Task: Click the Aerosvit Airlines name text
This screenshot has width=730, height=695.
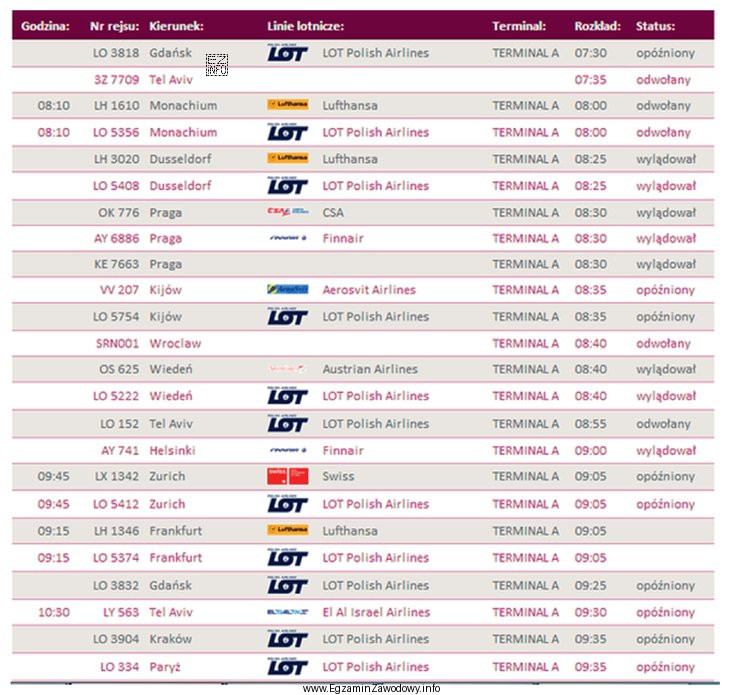Action: point(369,290)
